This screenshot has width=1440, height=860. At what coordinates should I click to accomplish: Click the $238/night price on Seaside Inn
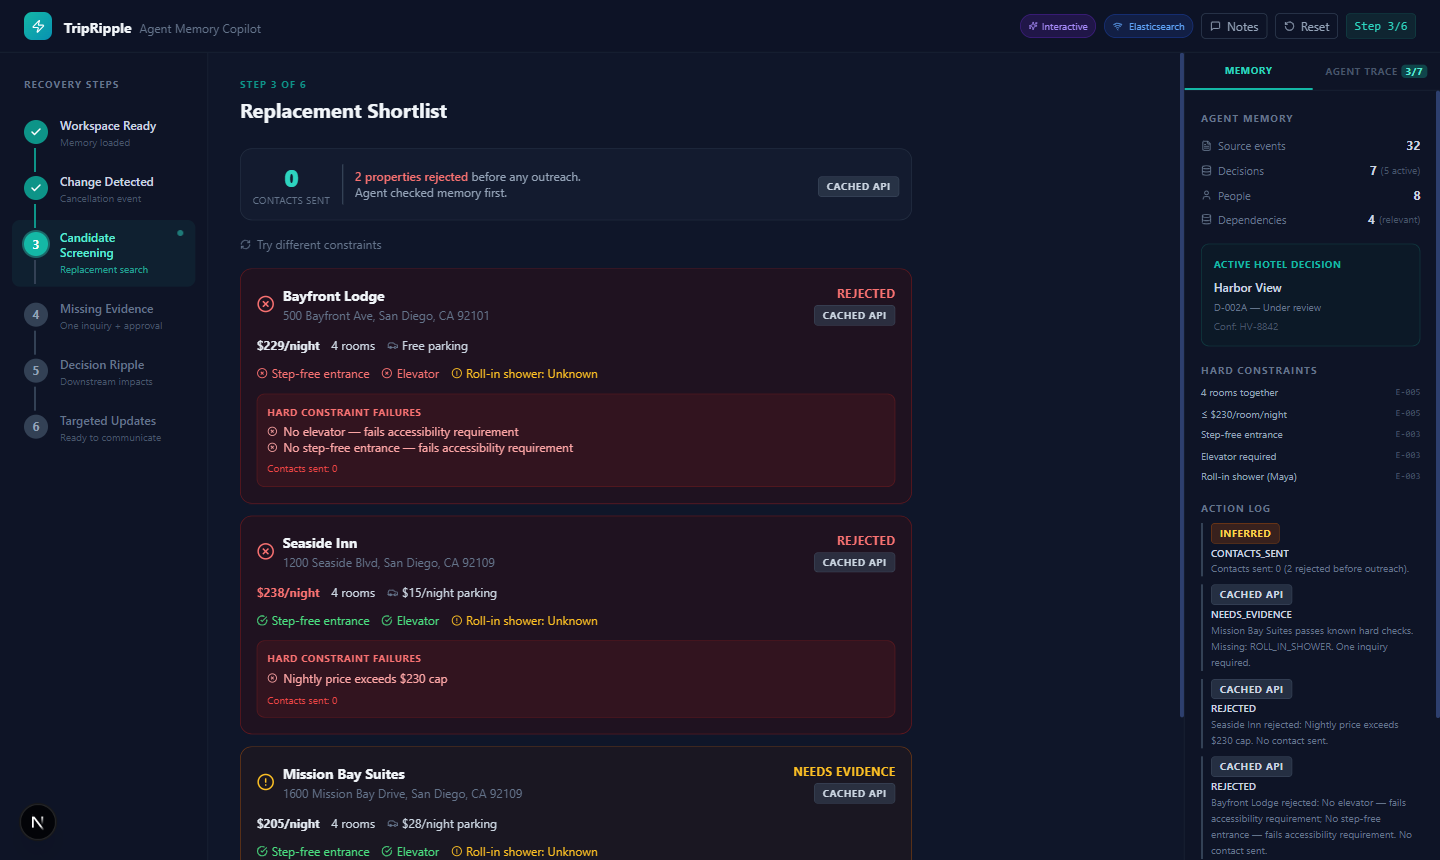click(288, 593)
